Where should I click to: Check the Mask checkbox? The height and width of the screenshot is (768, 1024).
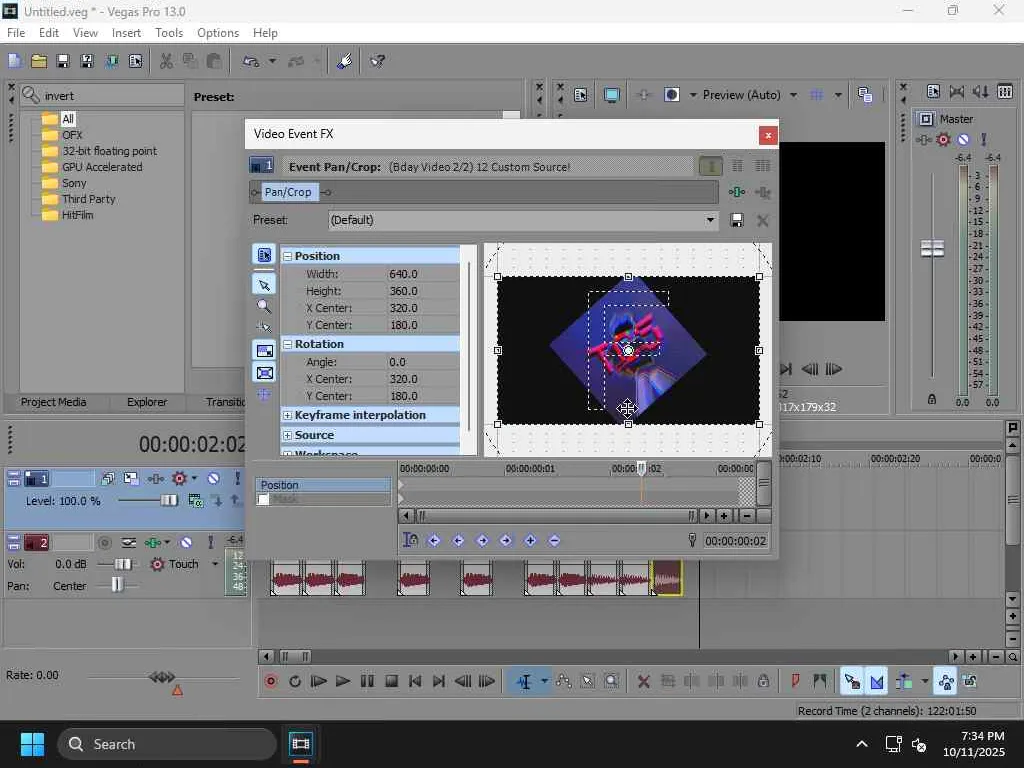tap(264, 499)
